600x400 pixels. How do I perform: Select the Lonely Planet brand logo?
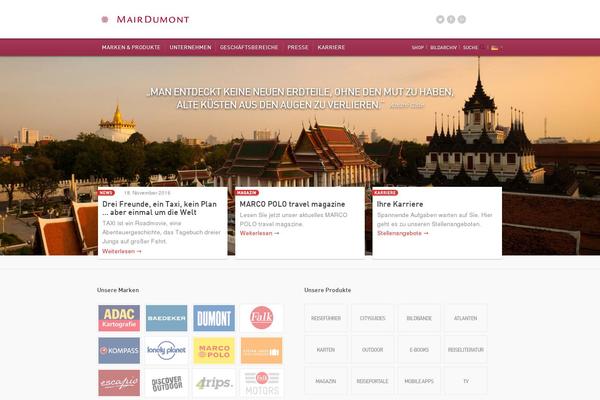pyautogui.click(x=166, y=351)
